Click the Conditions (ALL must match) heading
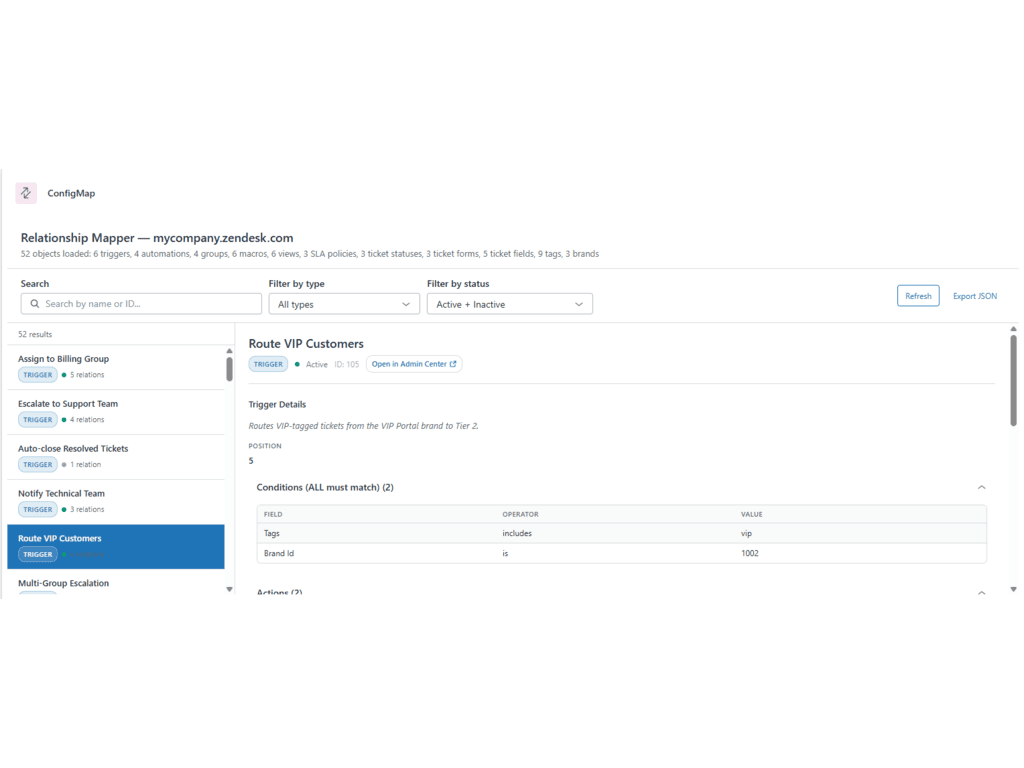The image size is (1024, 768). click(325, 487)
